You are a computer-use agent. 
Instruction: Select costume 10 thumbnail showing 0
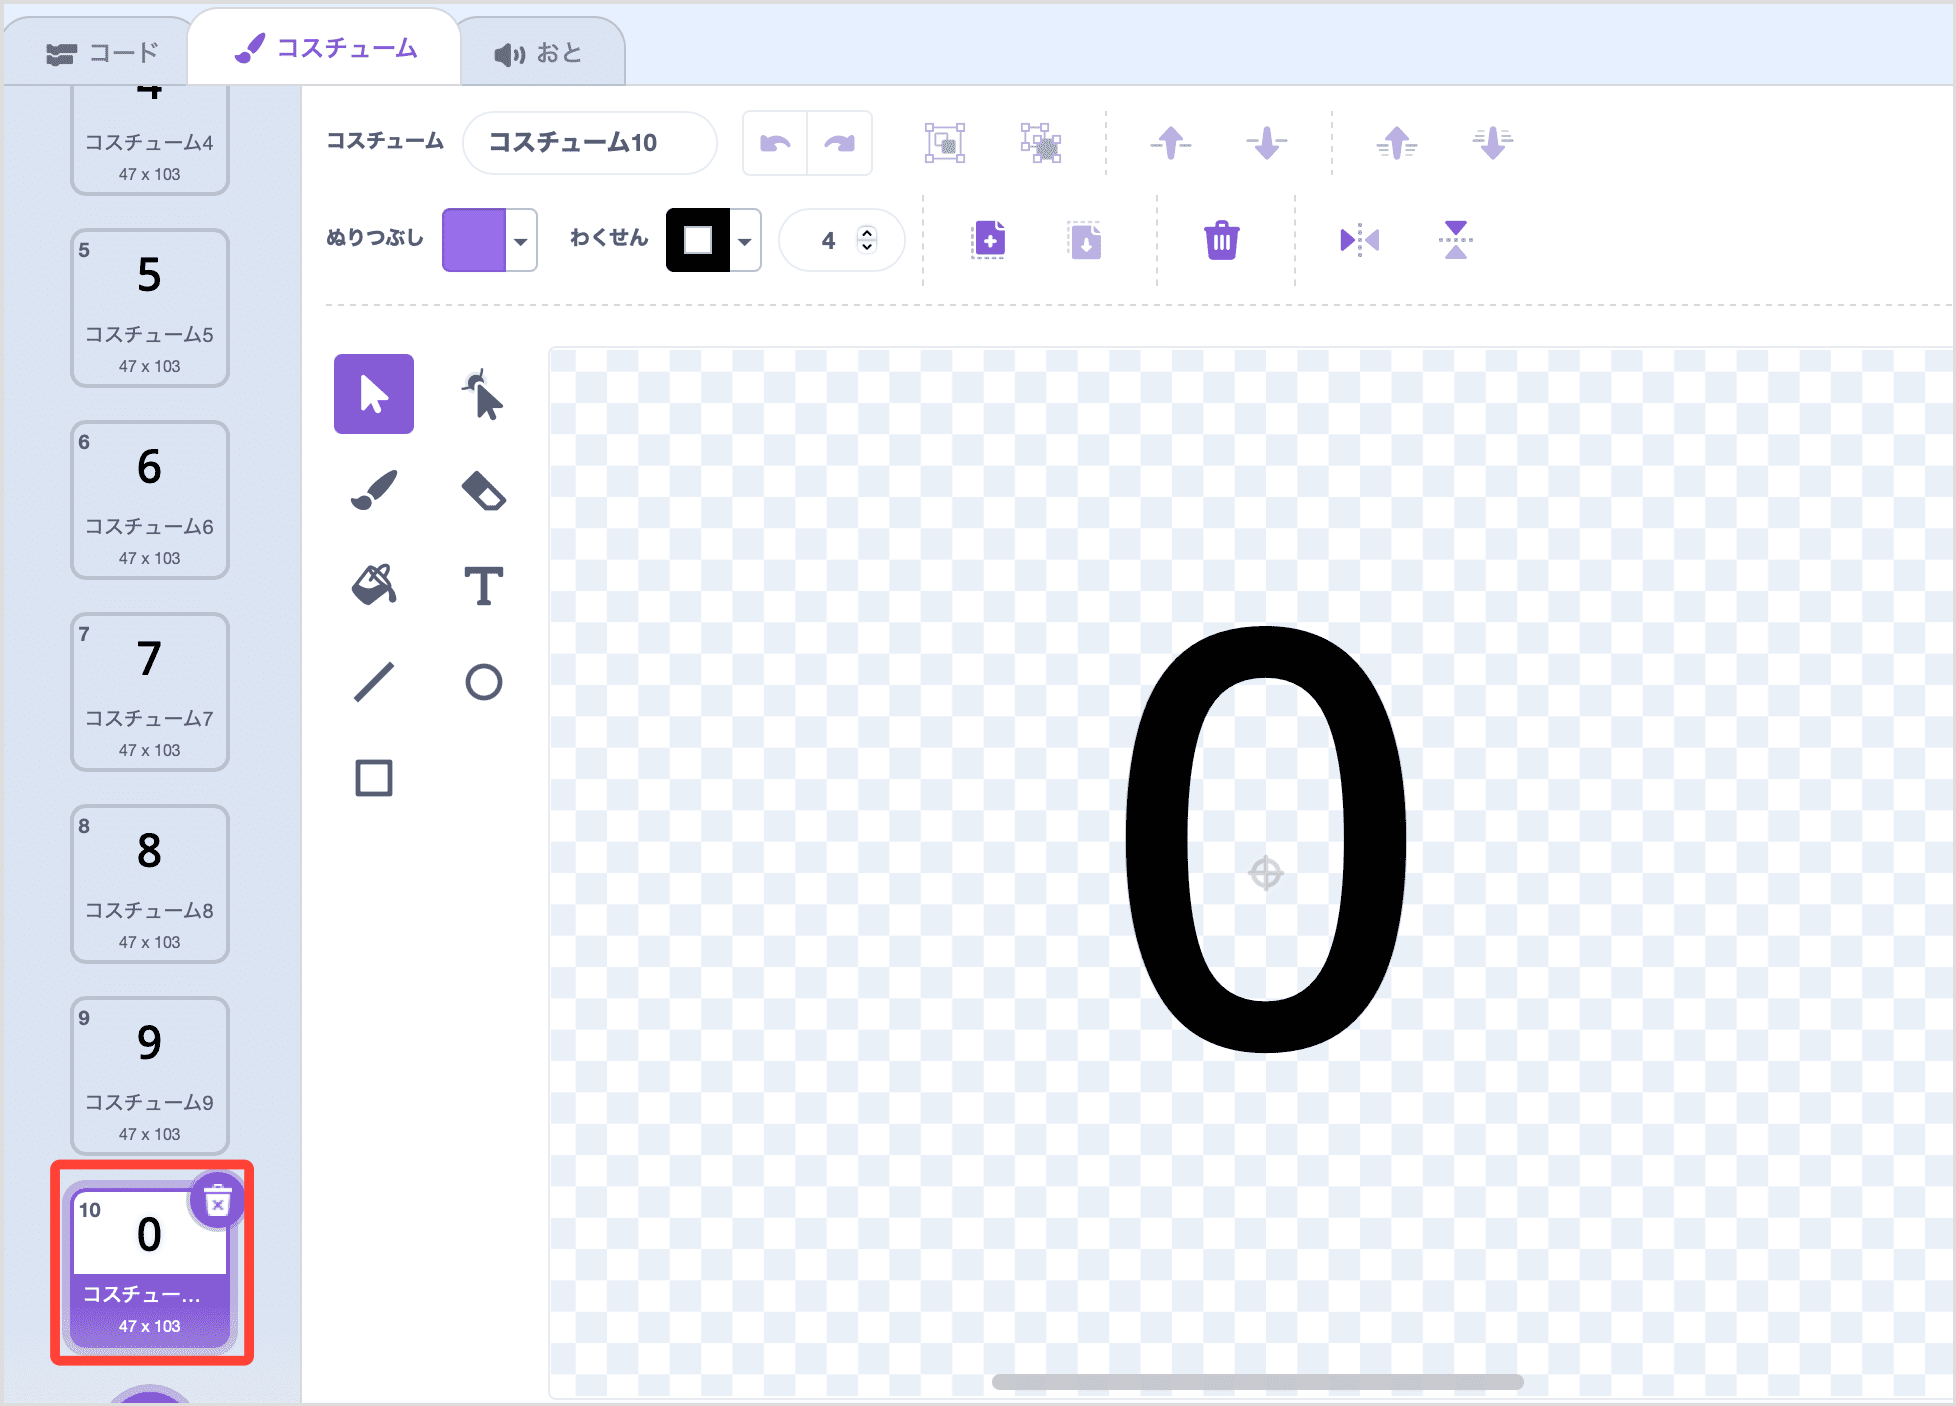tap(150, 1268)
